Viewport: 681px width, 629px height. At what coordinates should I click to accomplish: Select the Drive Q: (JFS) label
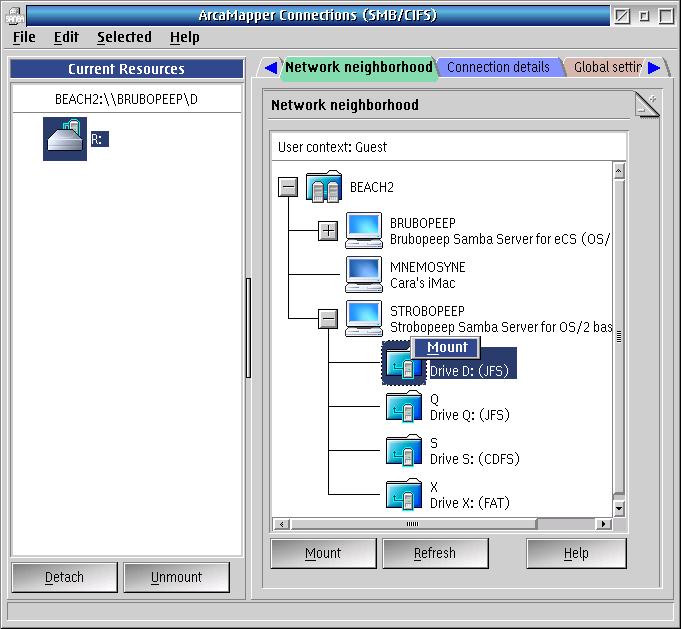pyautogui.click(x=469, y=415)
